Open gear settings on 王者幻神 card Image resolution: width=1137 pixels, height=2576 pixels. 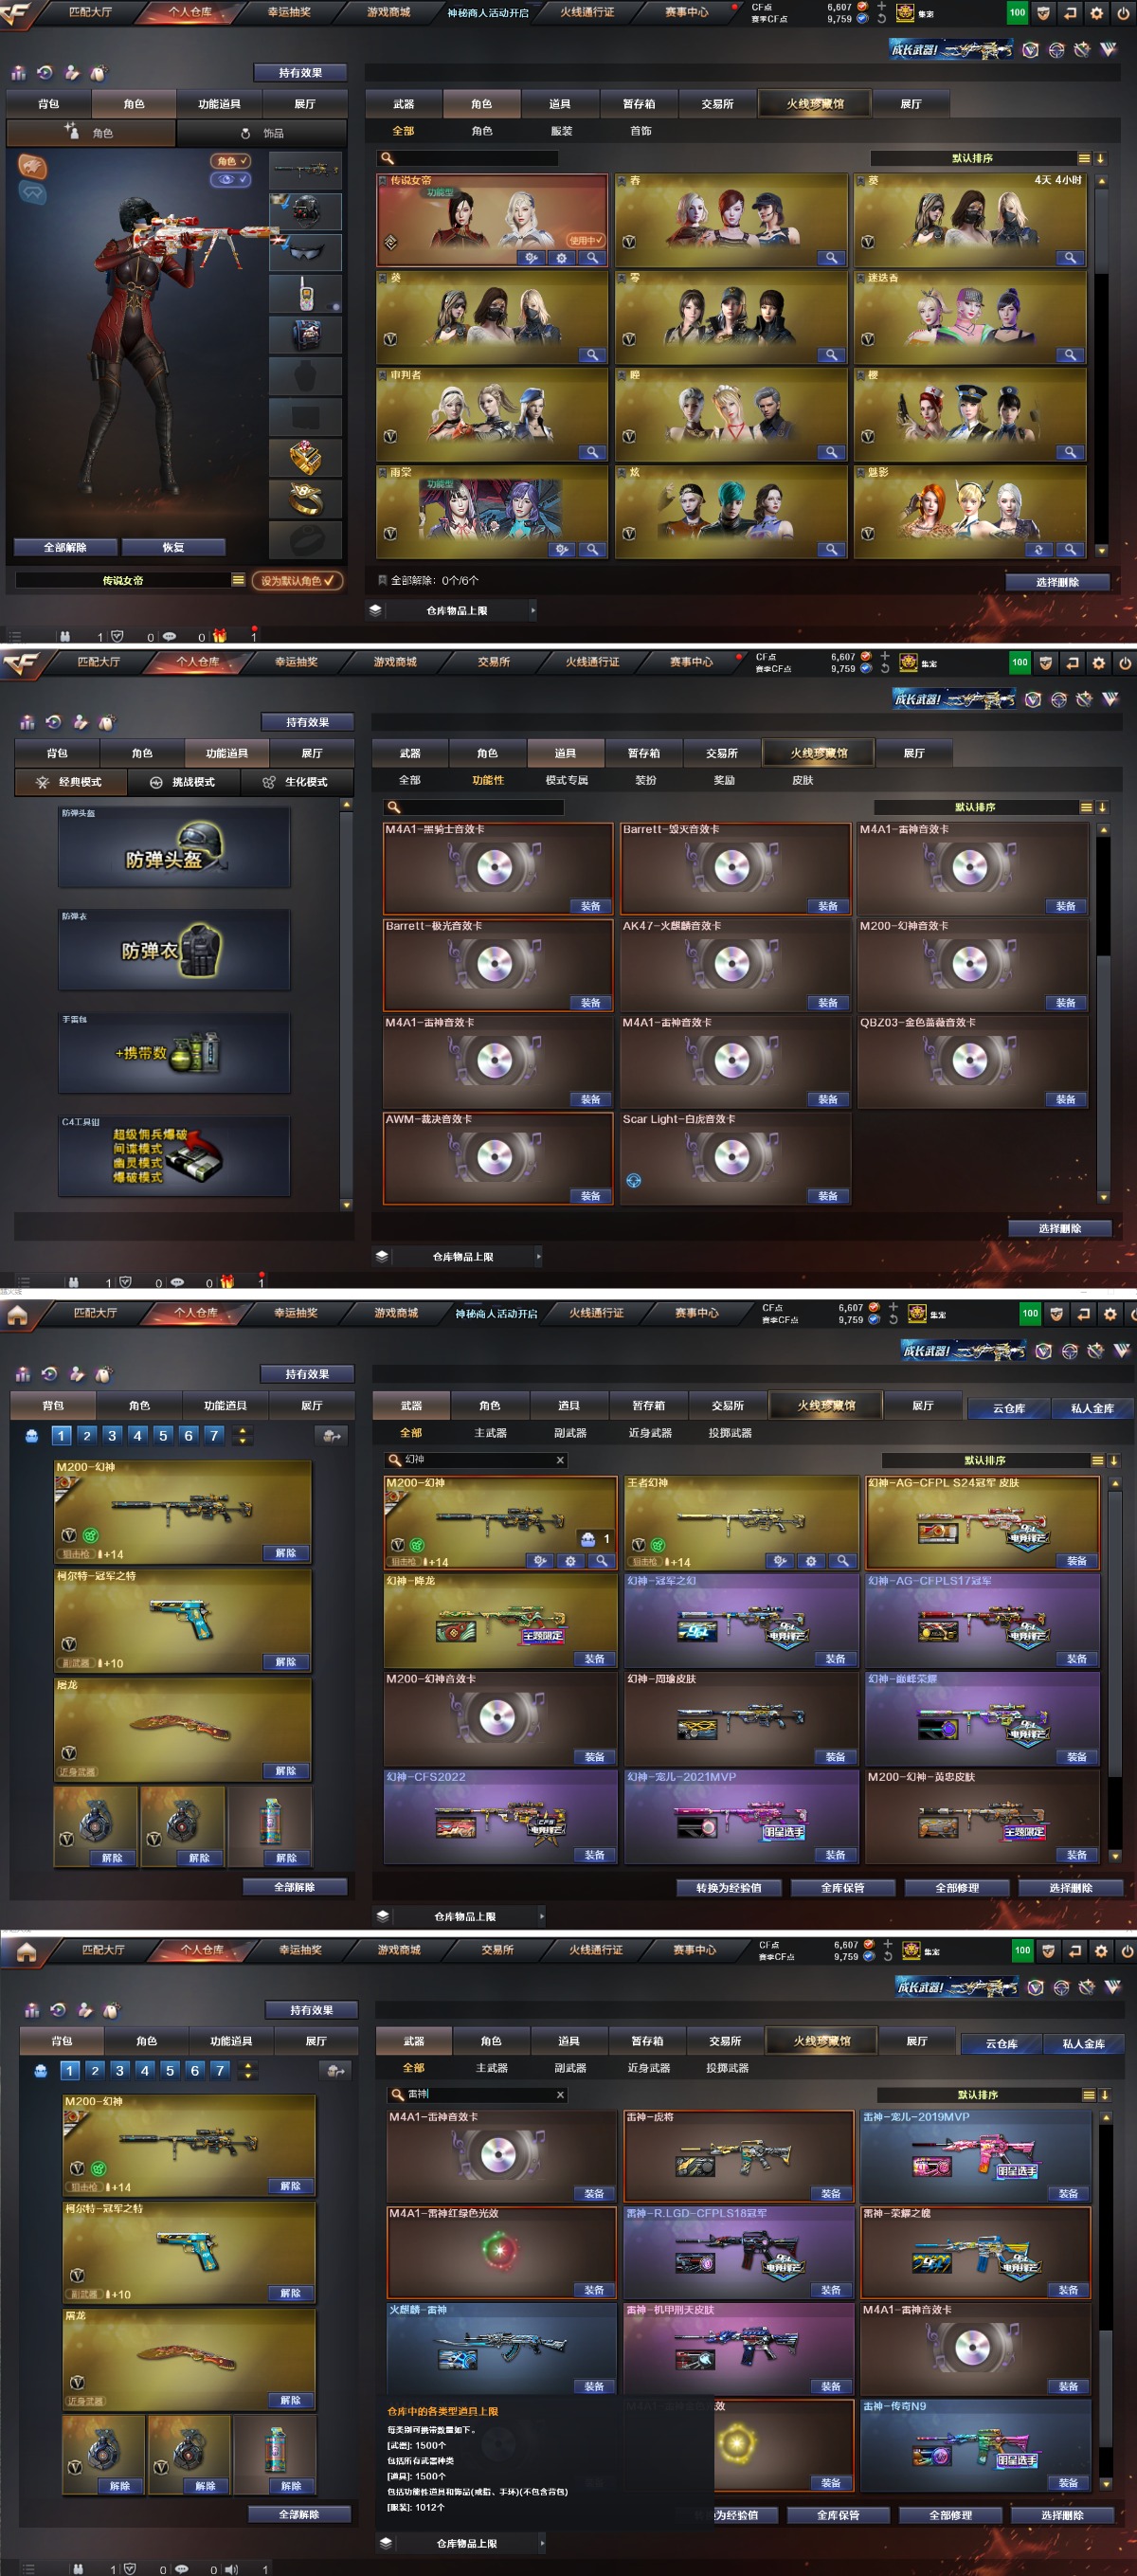811,1561
